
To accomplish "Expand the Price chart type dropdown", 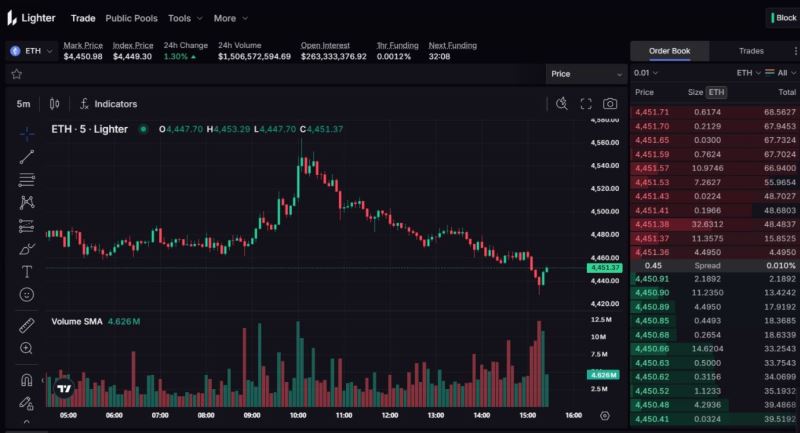I will pos(586,74).
